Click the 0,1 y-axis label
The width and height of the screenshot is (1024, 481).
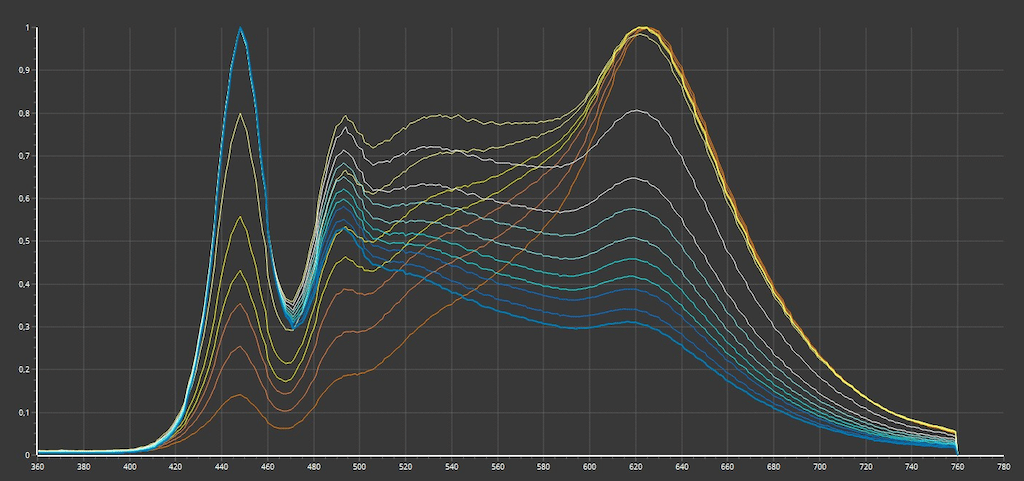tap(24, 412)
